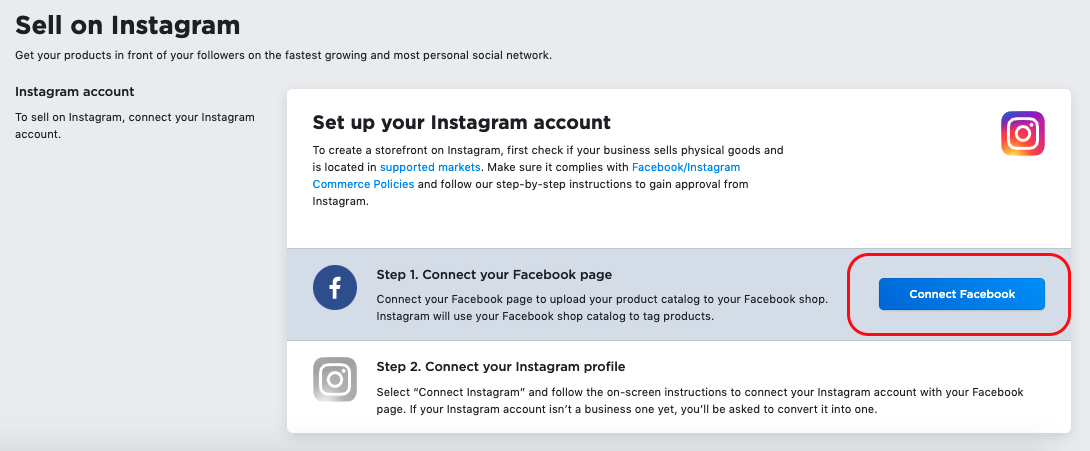Open the supported markets link
Viewport: 1090px width, 451px height.
click(430, 167)
